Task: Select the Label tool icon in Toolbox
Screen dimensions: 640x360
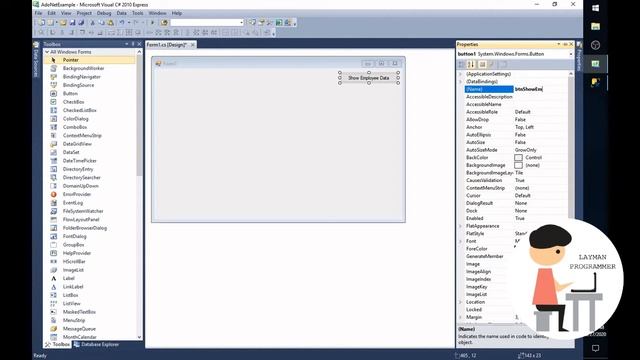Action: point(53,278)
